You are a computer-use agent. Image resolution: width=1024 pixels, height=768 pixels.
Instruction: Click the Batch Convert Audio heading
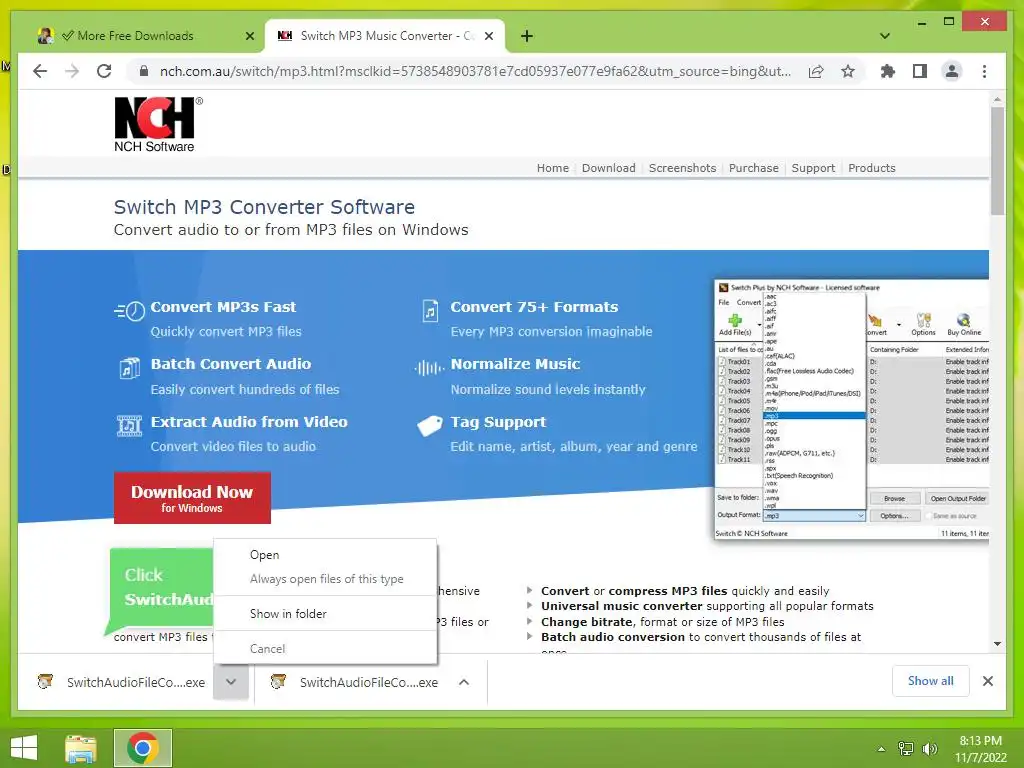tap(231, 364)
